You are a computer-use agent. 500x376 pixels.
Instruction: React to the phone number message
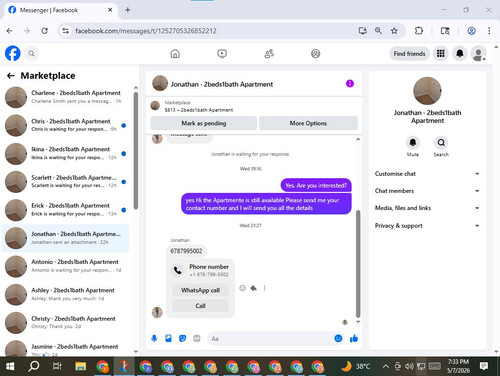point(242,288)
